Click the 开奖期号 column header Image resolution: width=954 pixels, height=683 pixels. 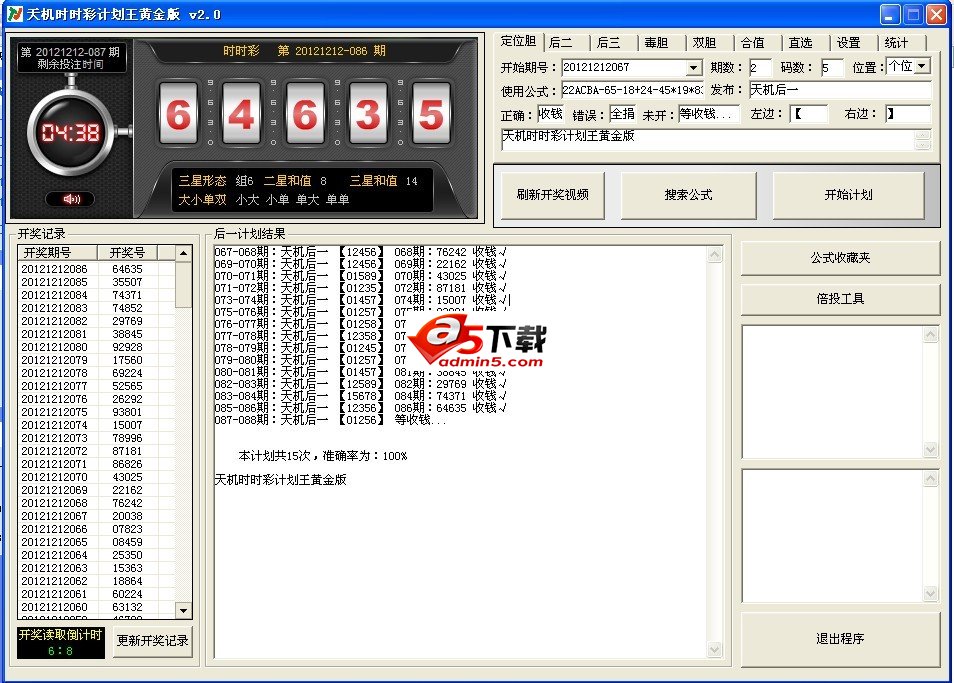[x=58, y=252]
